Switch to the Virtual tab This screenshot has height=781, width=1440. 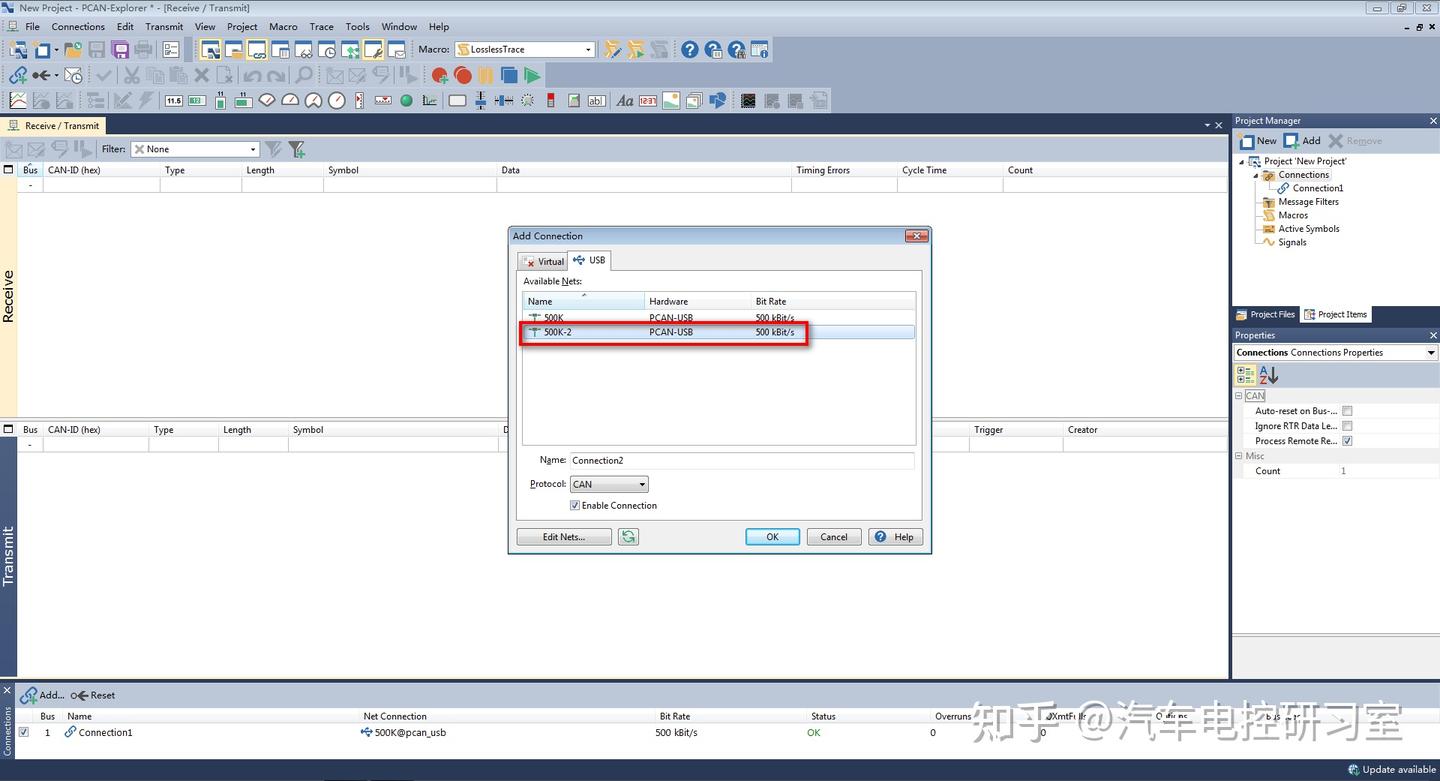[x=544, y=261]
